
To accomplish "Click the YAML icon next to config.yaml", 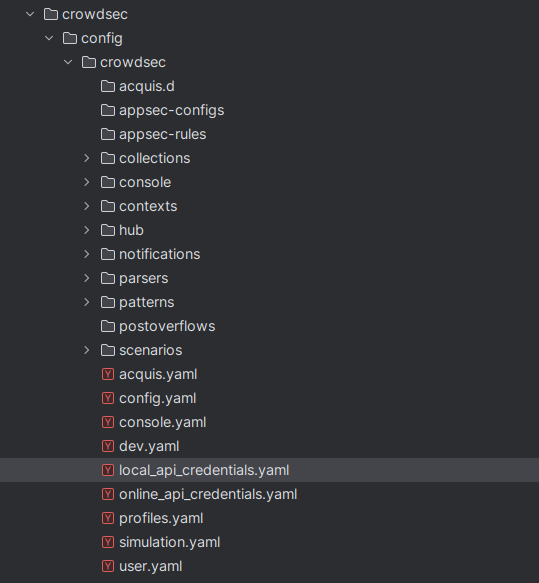I will point(108,398).
